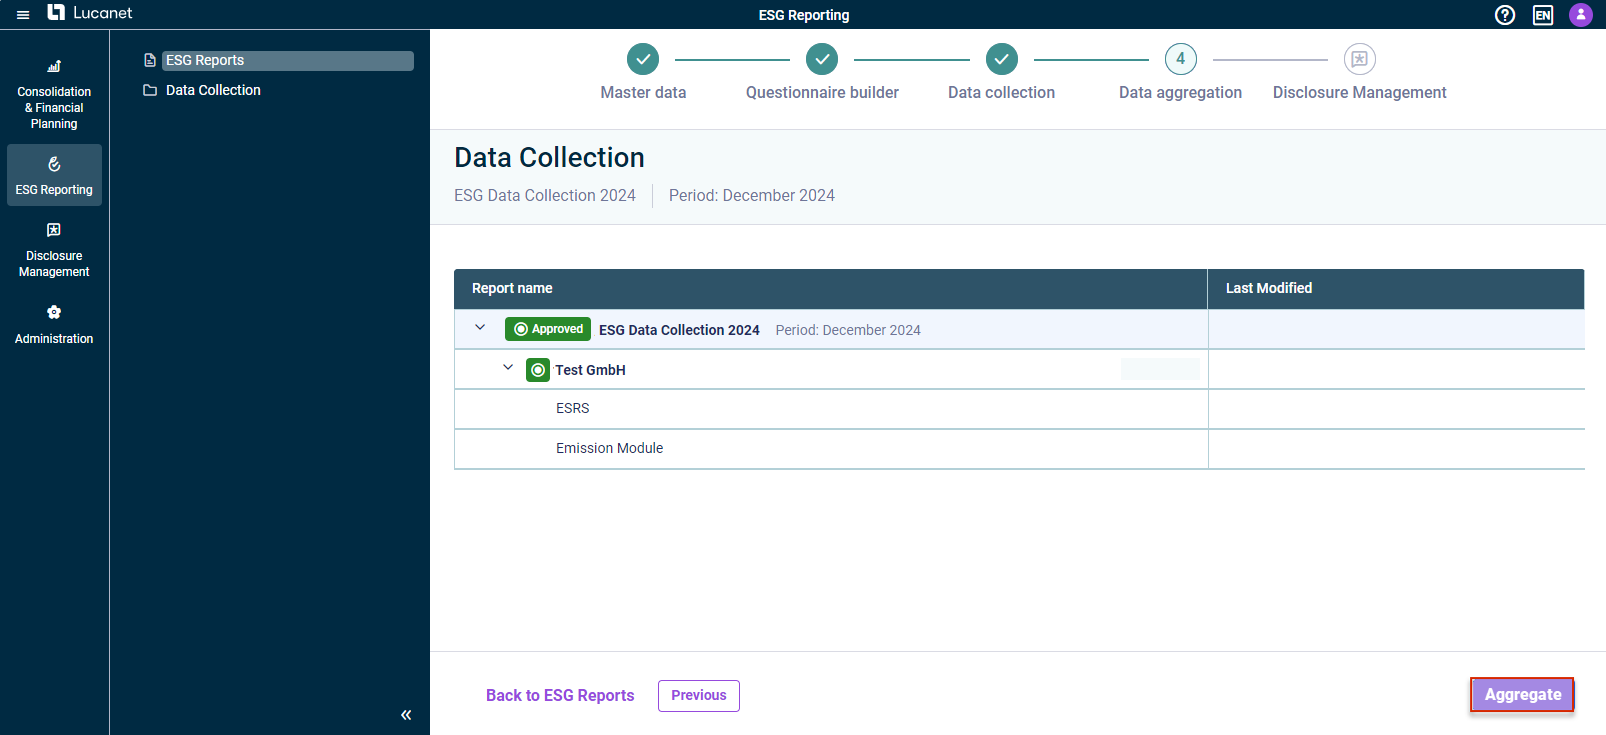
Task: Click the Aggregate button
Action: (x=1523, y=695)
